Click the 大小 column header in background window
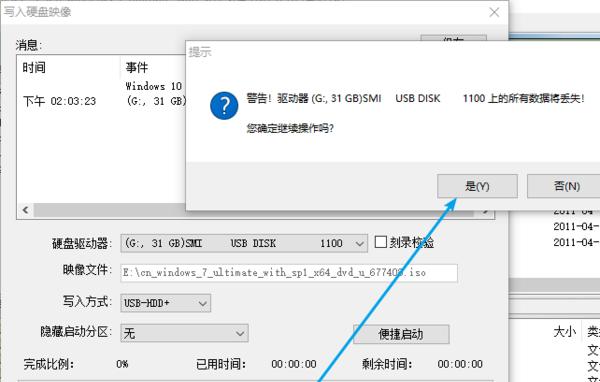Screen dimensions: 600x382 [564, 331]
